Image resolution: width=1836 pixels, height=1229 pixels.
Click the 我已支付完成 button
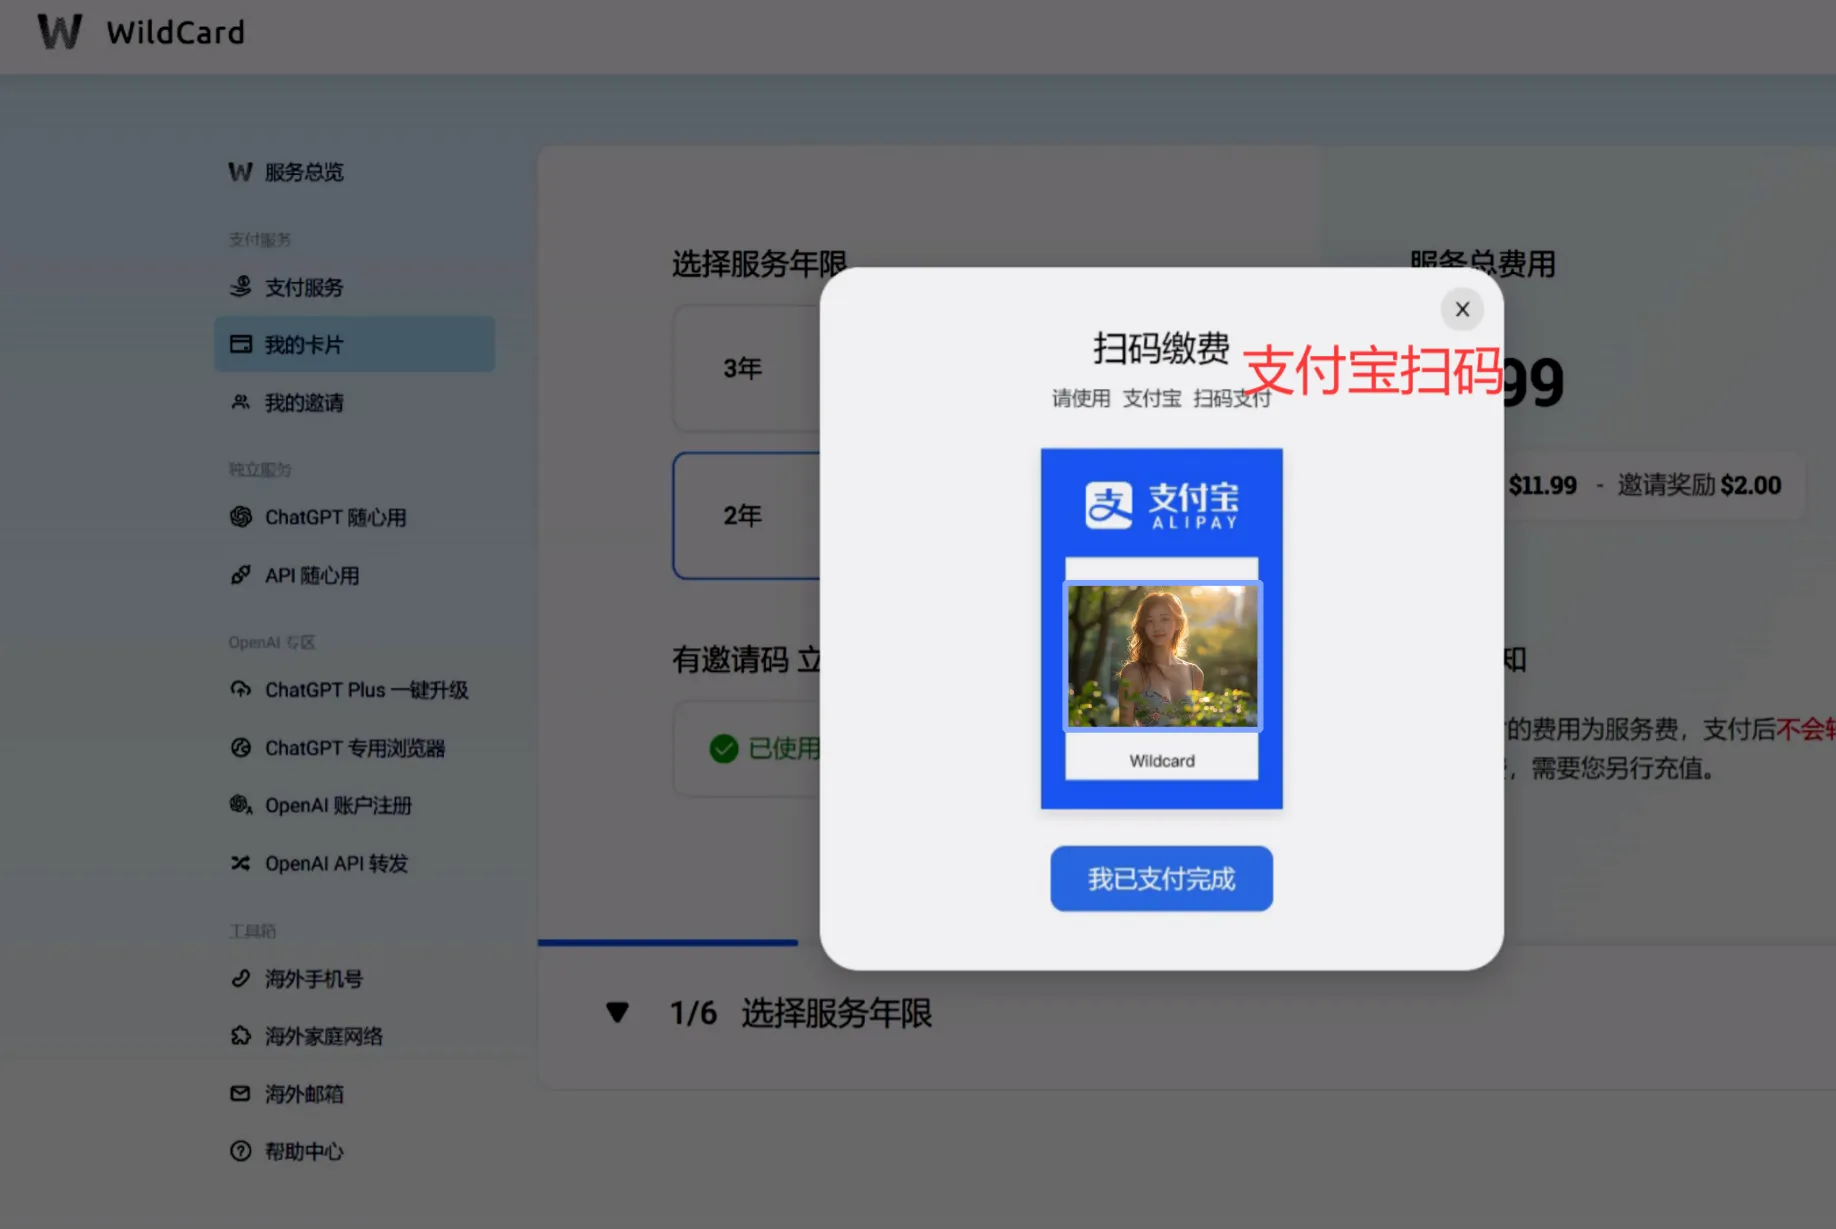point(1161,878)
